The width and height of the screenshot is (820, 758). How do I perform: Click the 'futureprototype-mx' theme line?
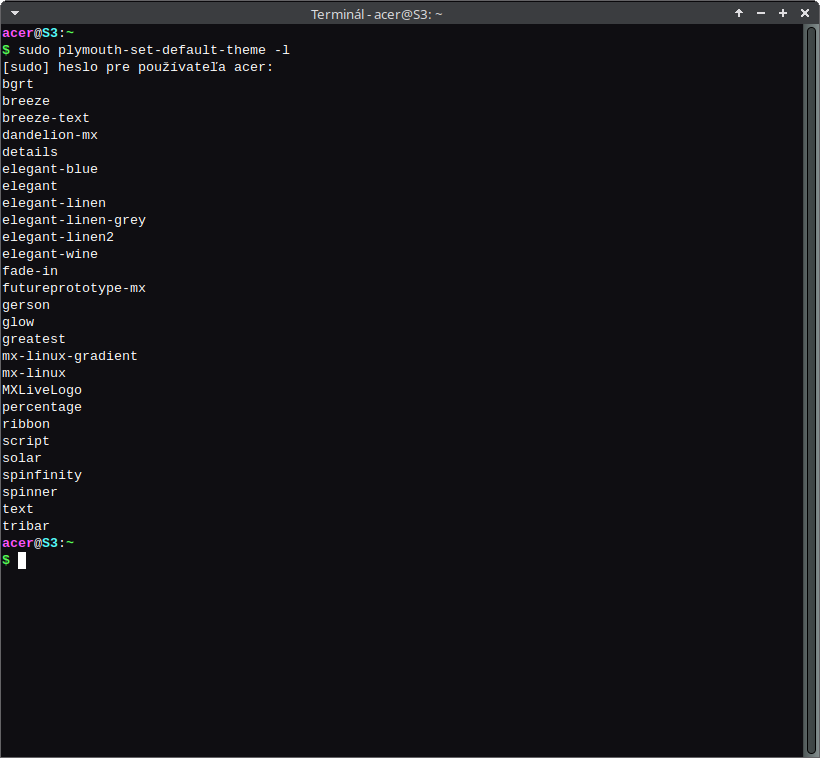tap(74, 288)
